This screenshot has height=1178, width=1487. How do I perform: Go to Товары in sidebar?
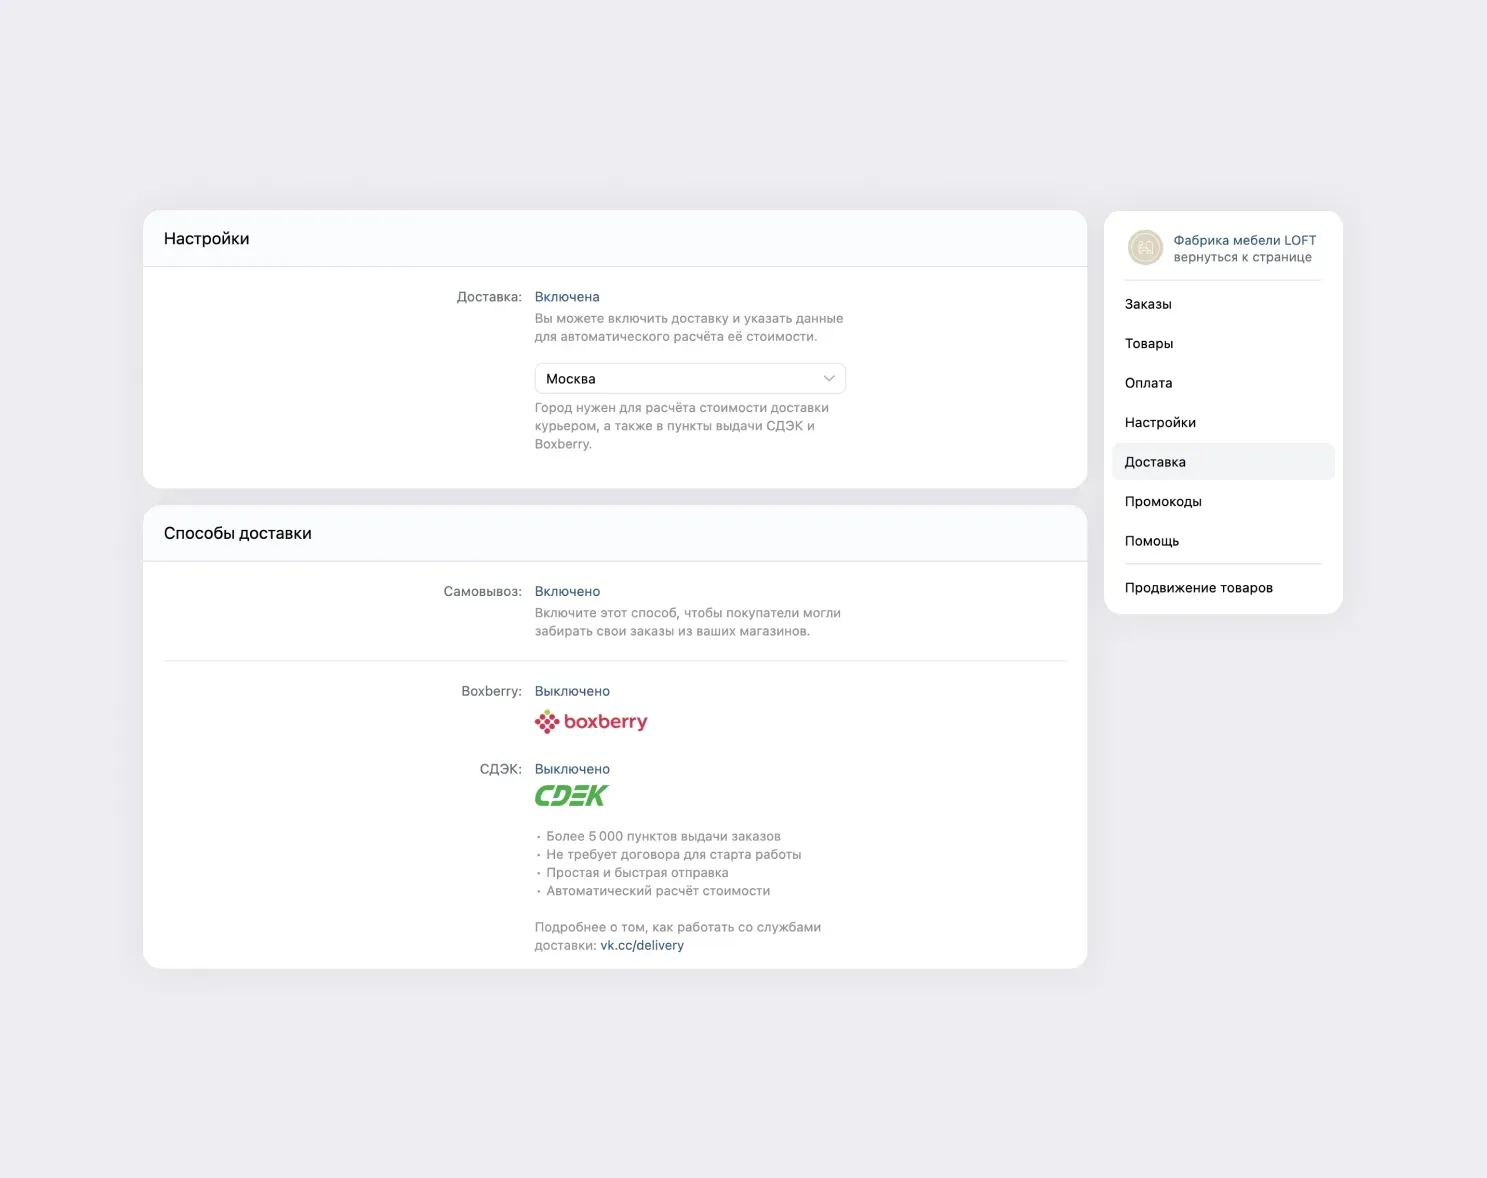[1149, 344]
